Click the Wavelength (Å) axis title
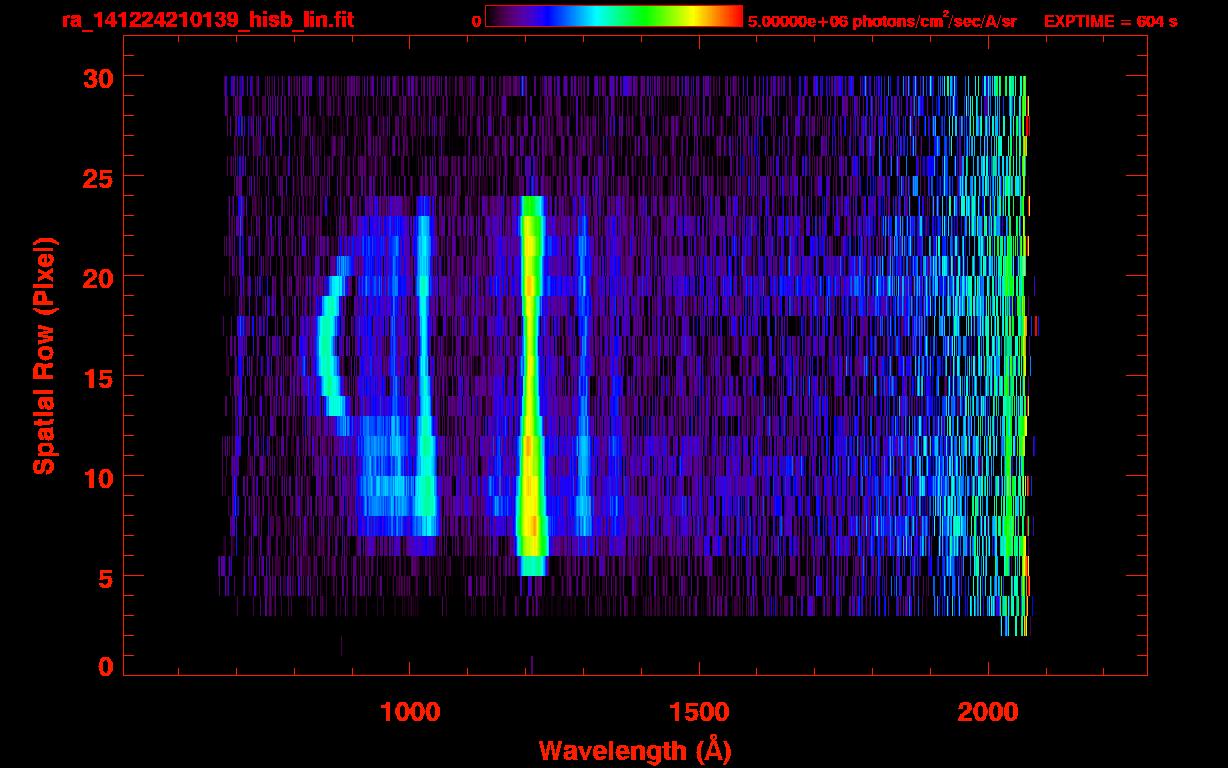1228x768 pixels. [634, 750]
